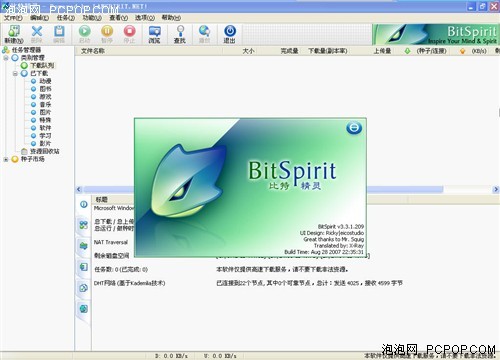Click the horizontal scrollbar thumb
Image resolution: width=500 pixels, height=360 pixels.
(x=263, y=189)
